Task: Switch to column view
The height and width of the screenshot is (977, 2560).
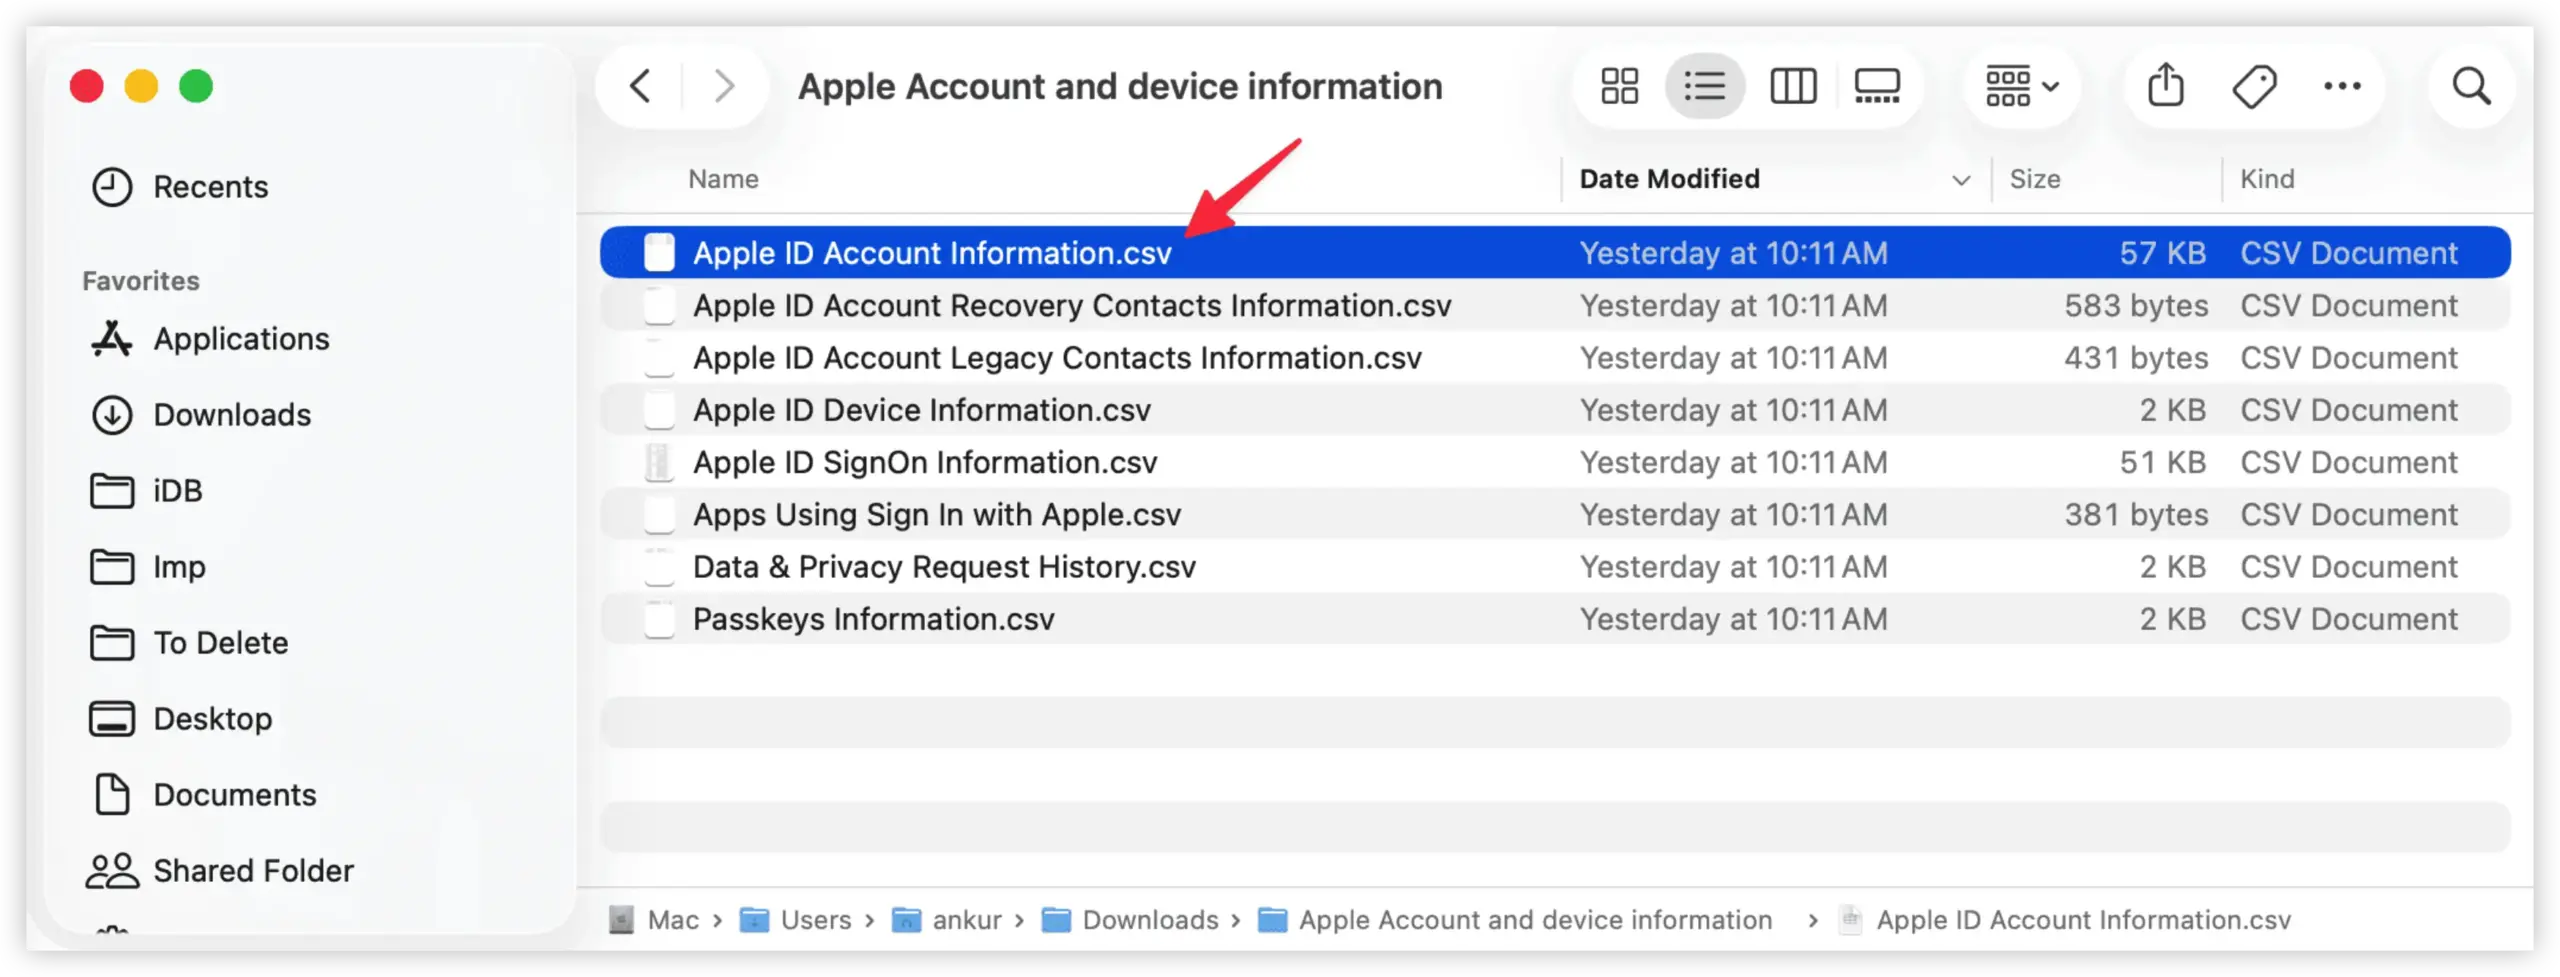Action: 1792,86
